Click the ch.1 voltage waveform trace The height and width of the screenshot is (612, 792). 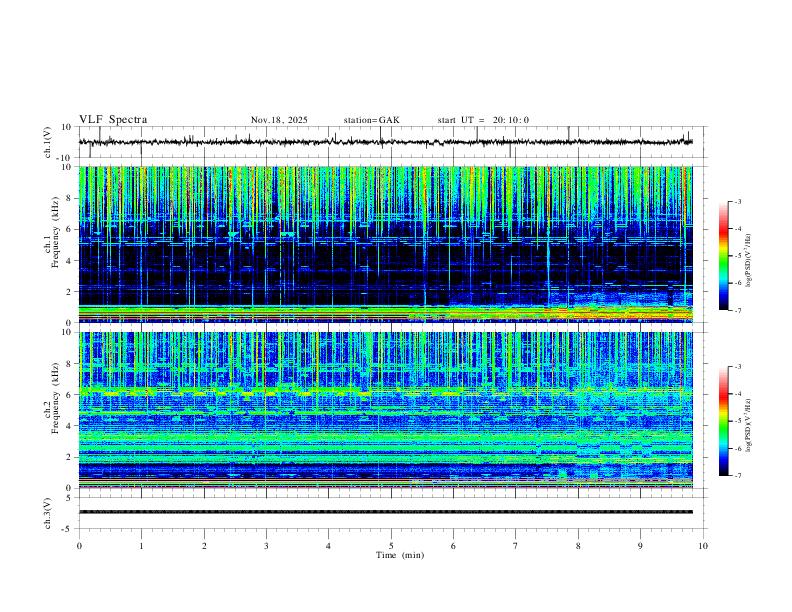click(385, 142)
